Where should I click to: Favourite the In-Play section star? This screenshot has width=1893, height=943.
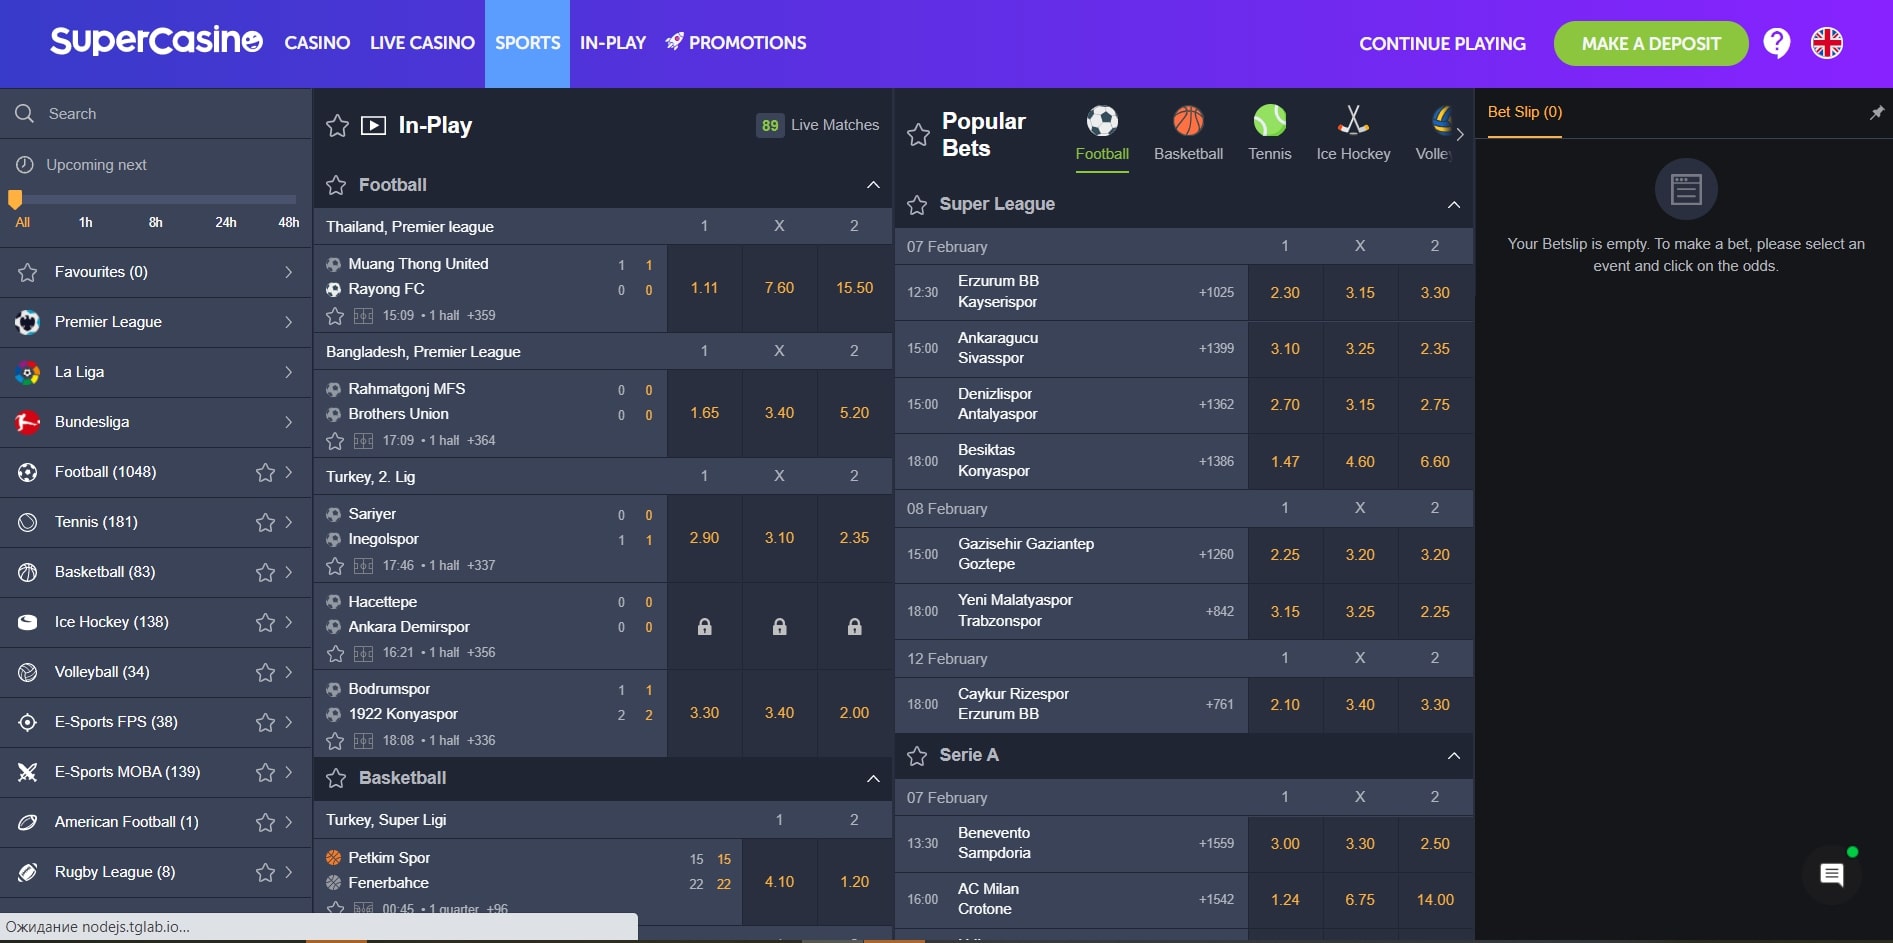coord(338,125)
